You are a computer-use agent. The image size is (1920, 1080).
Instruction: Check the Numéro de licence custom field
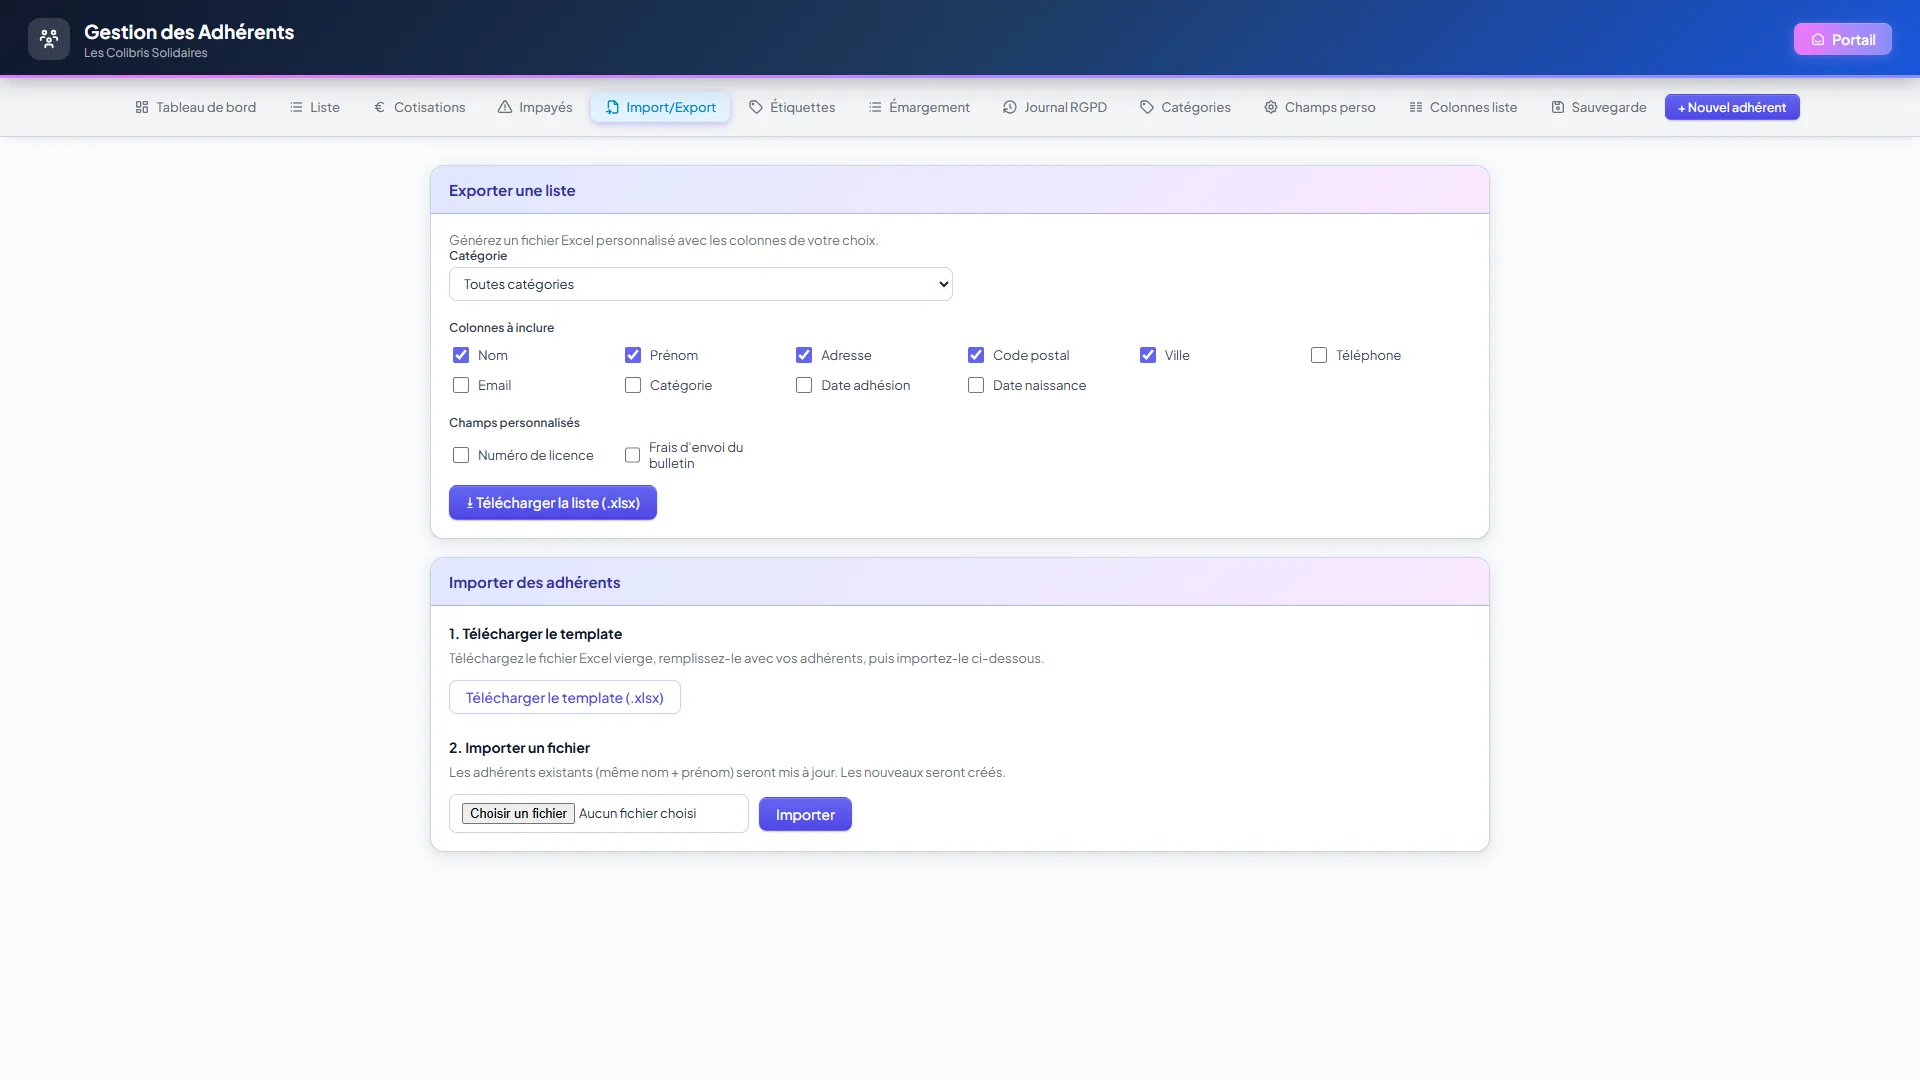(x=461, y=455)
